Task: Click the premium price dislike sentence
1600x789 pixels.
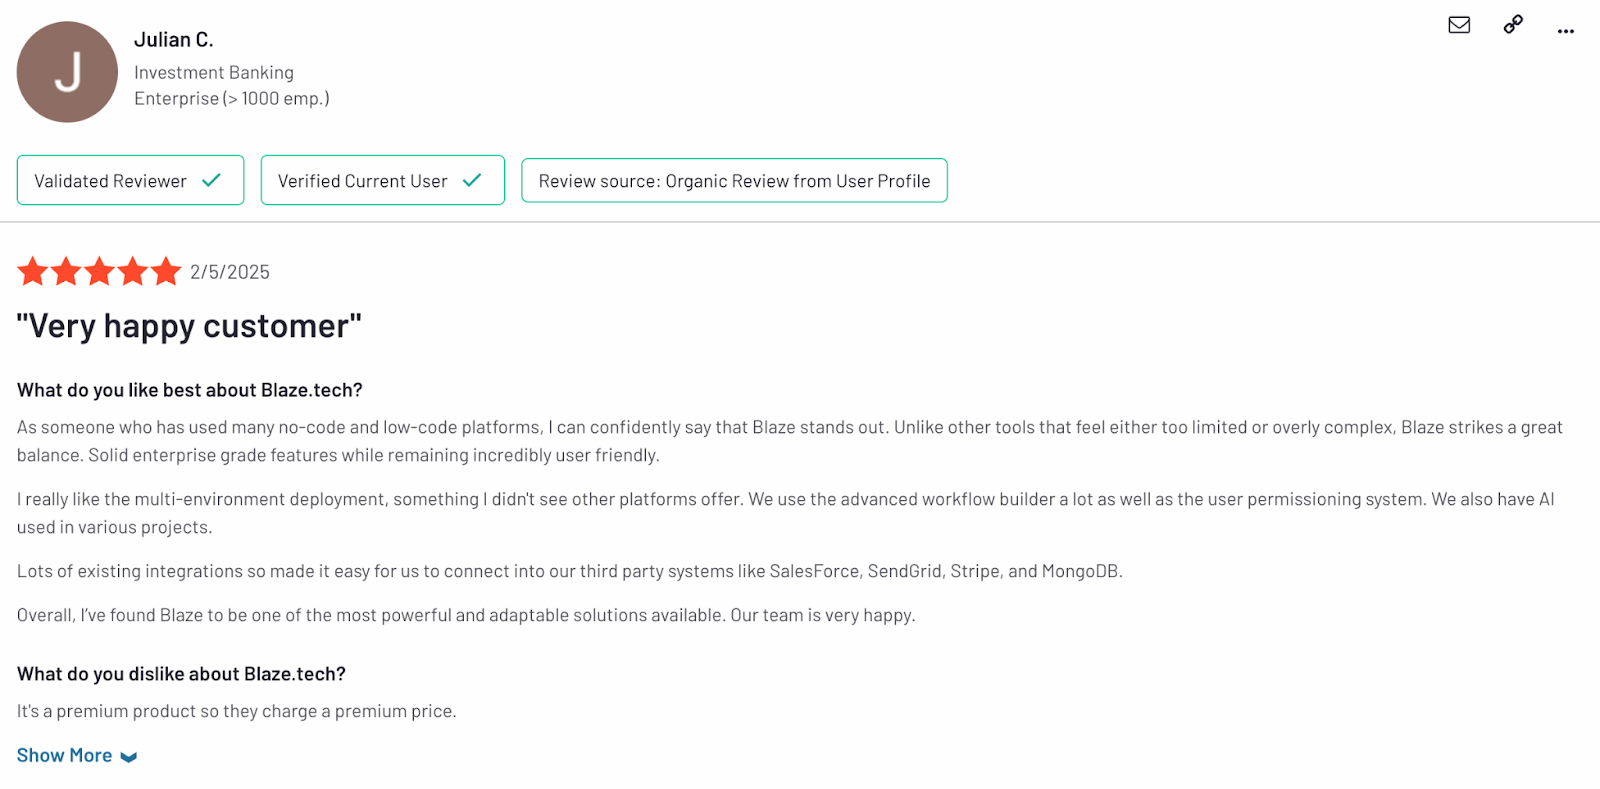Action: [237, 711]
